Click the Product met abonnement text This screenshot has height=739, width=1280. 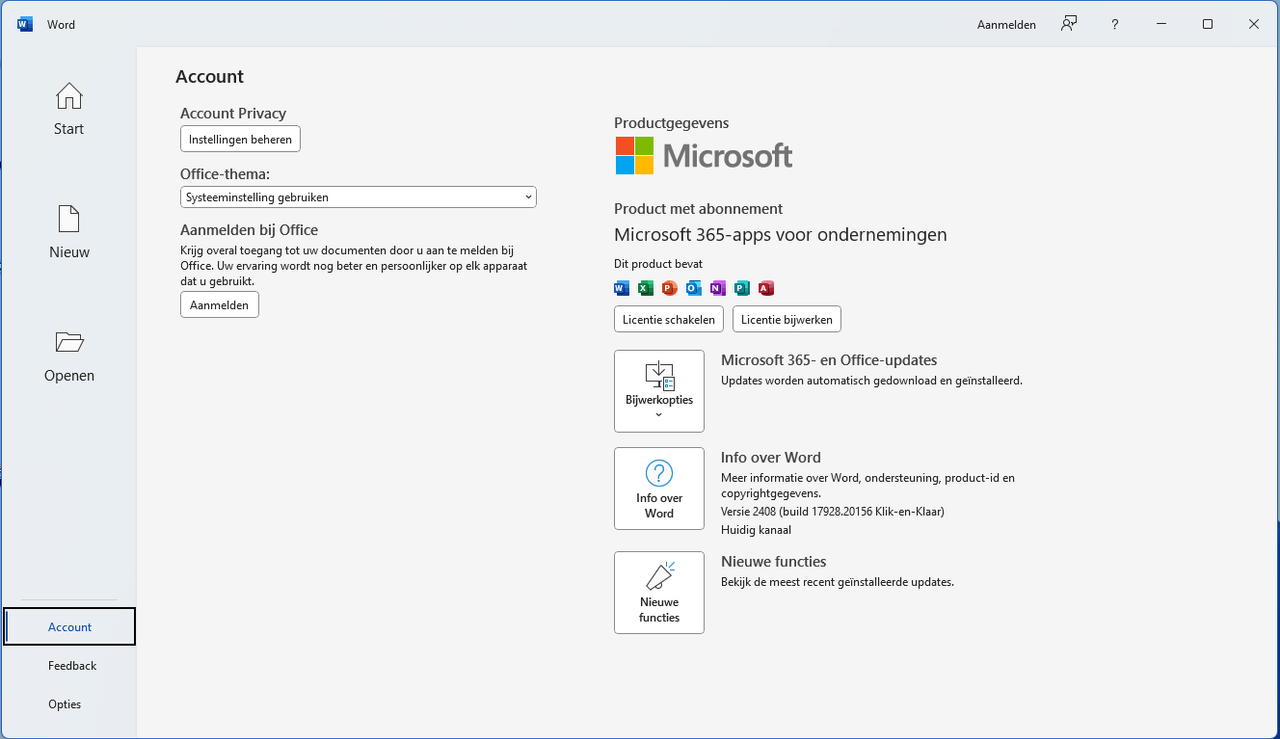tap(698, 209)
